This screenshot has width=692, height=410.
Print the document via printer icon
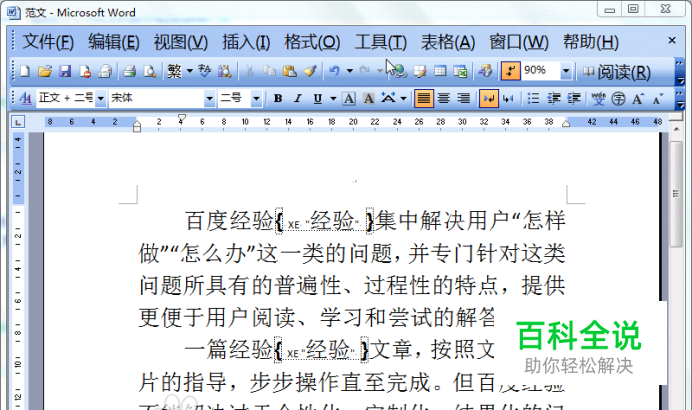129,71
